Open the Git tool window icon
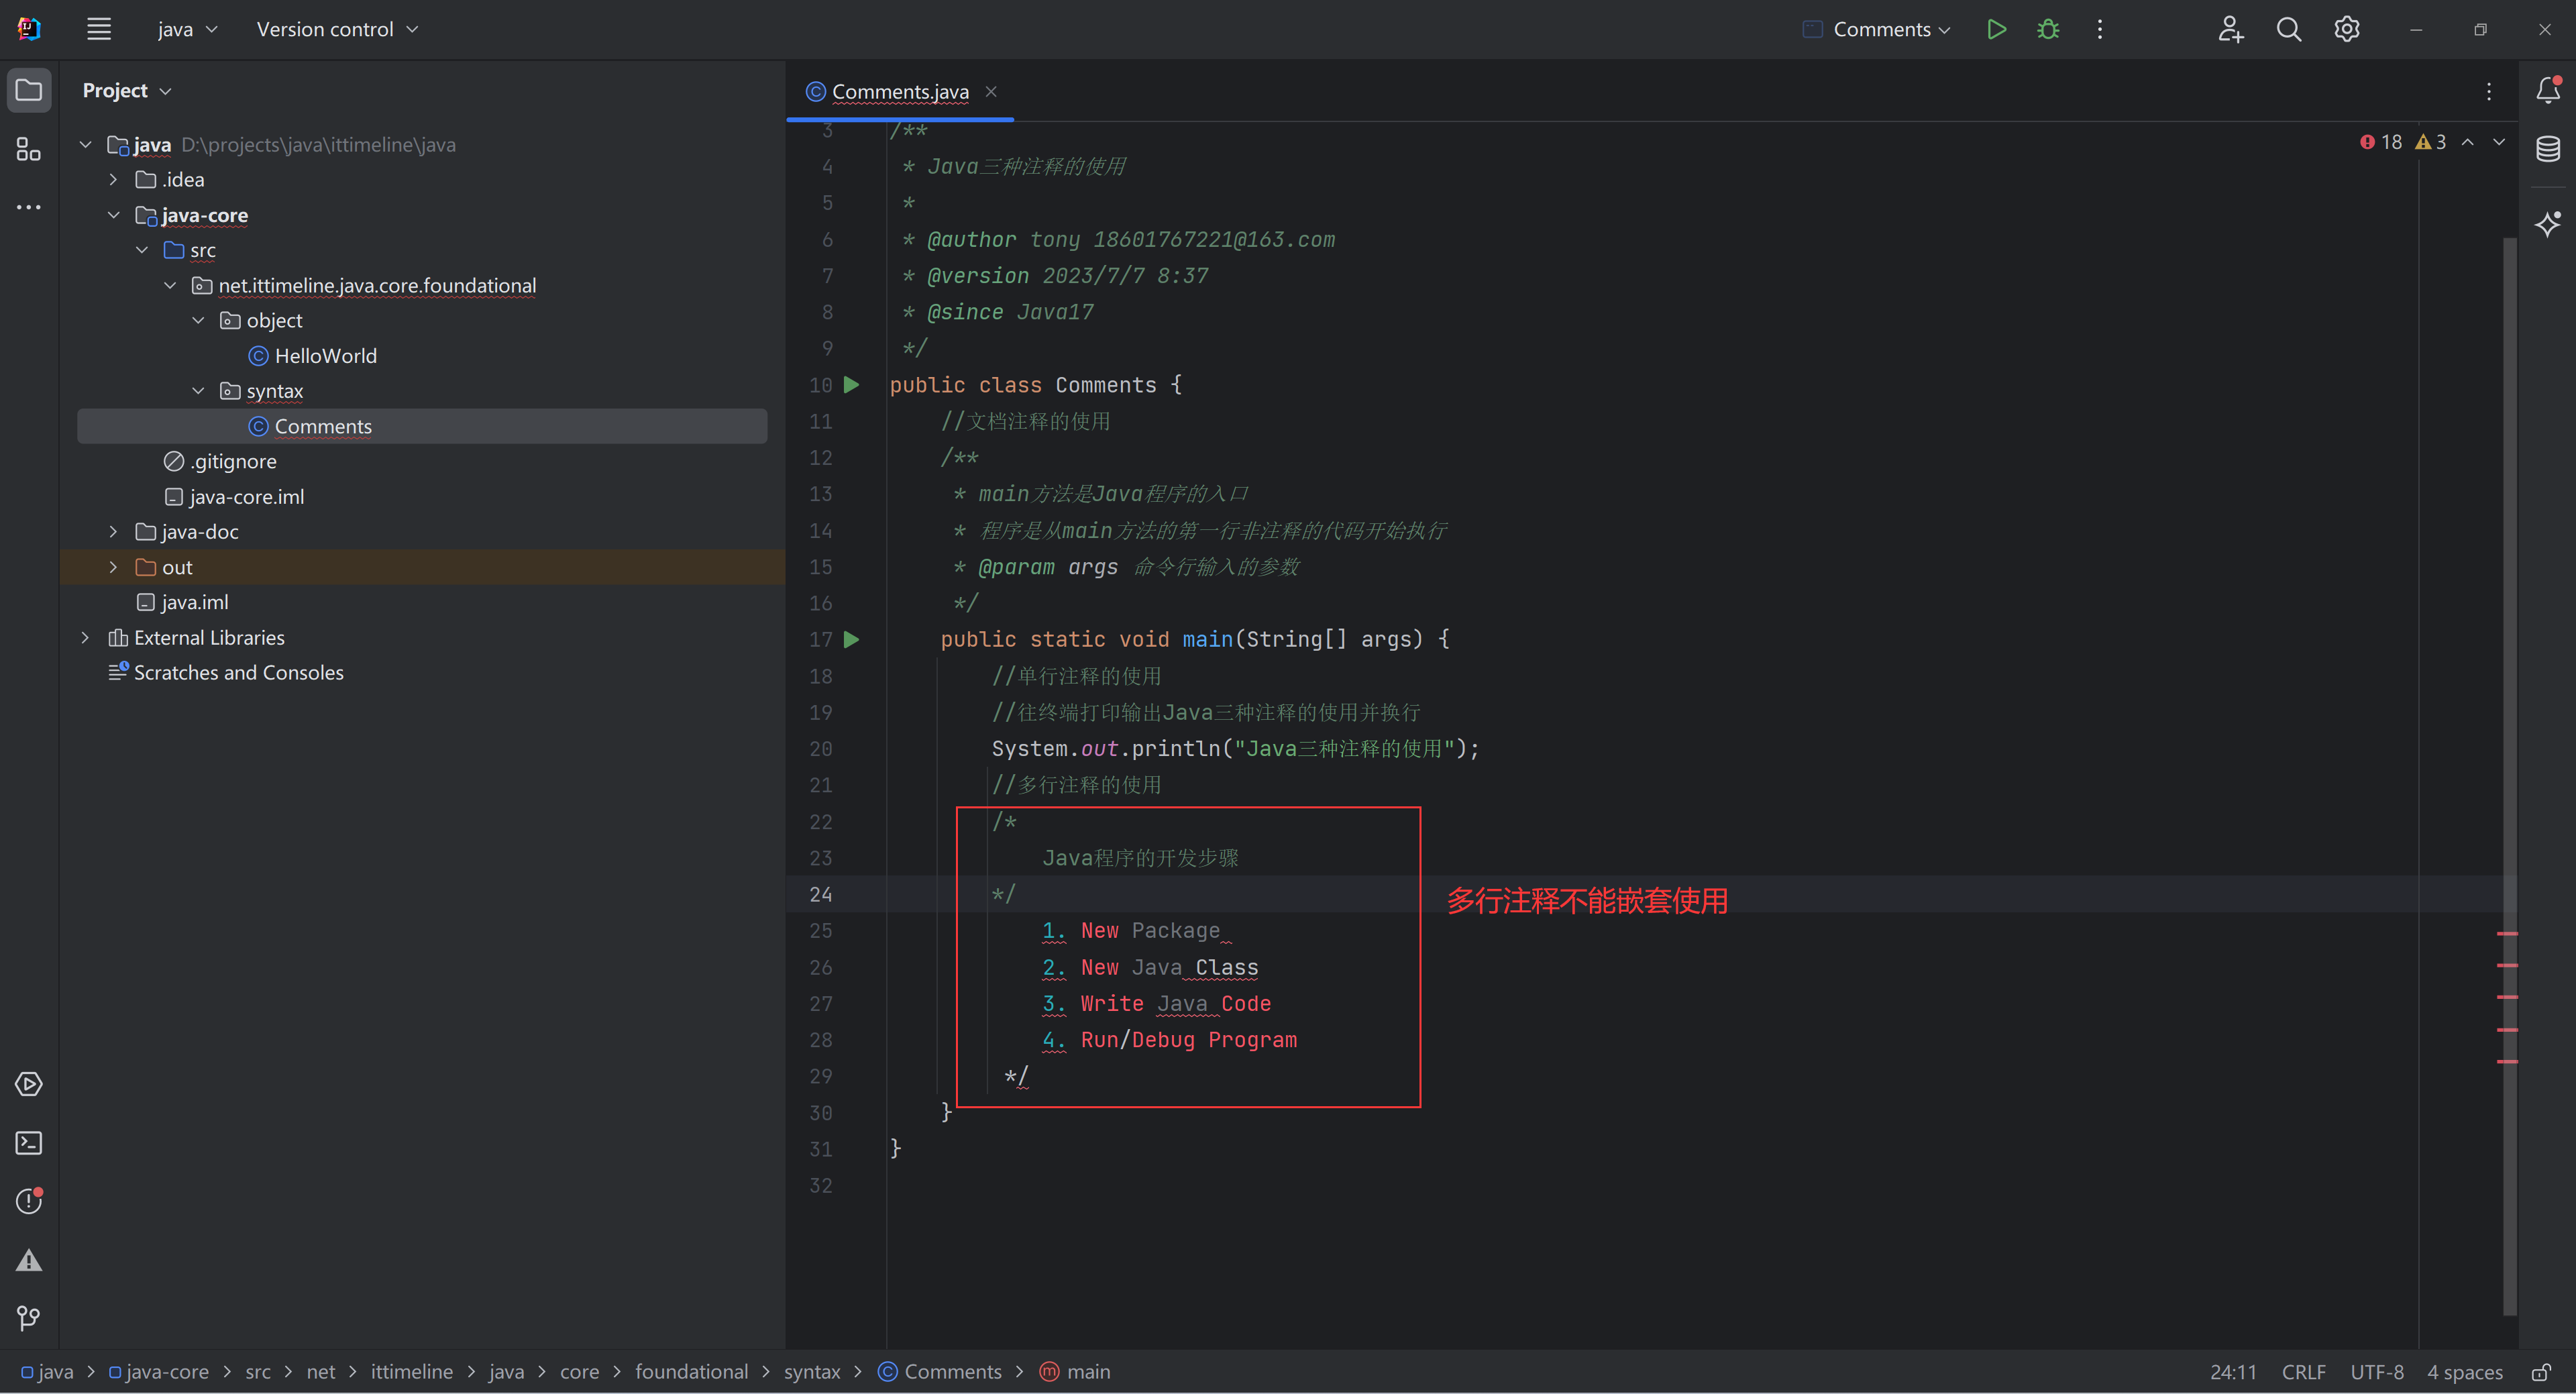The height and width of the screenshot is (1394, 2576). coord(29,1318)
